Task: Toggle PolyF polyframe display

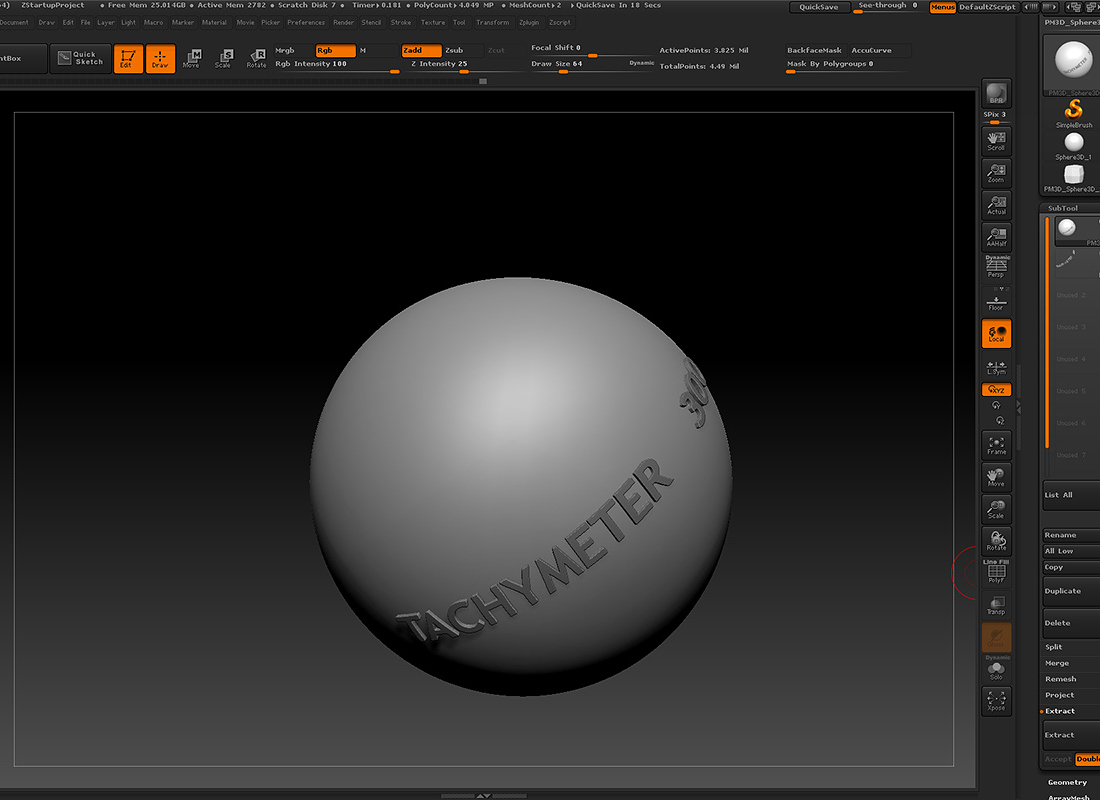Action: point(995,572)
